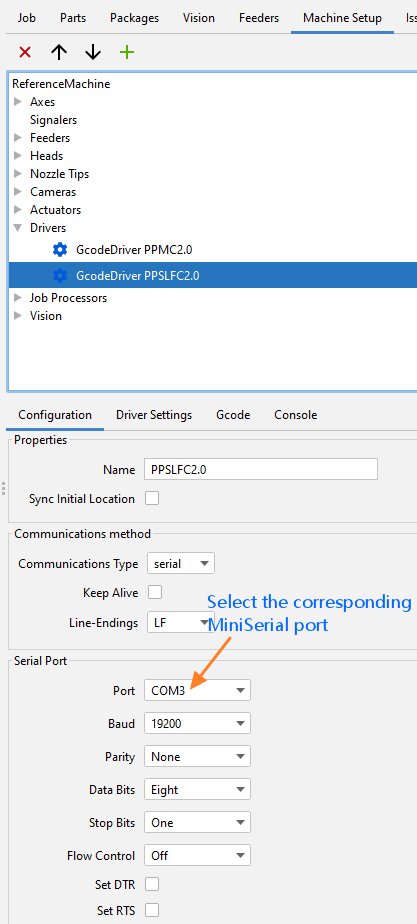Move item up with up arrow icon
The height and width of the screenshot is (924, 417).
[59, 52]
